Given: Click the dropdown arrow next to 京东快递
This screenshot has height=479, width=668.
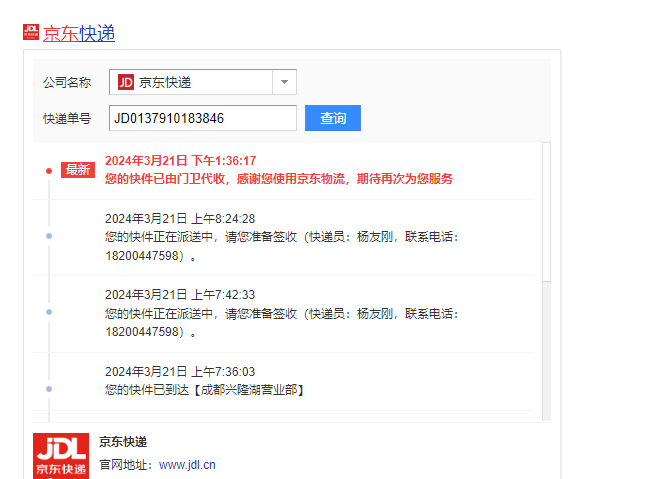Looking at the screenshot, I should (x=285, y=82).
